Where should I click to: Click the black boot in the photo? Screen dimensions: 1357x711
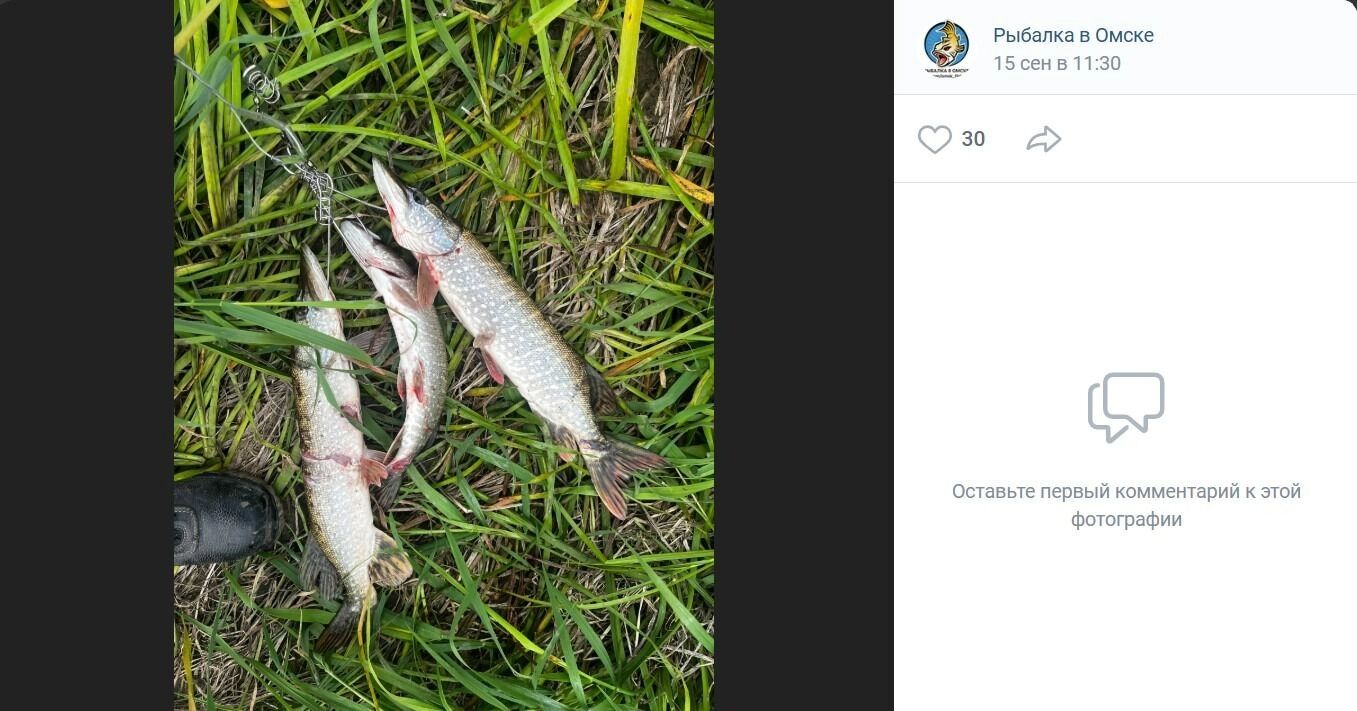[x=223, y=517]
